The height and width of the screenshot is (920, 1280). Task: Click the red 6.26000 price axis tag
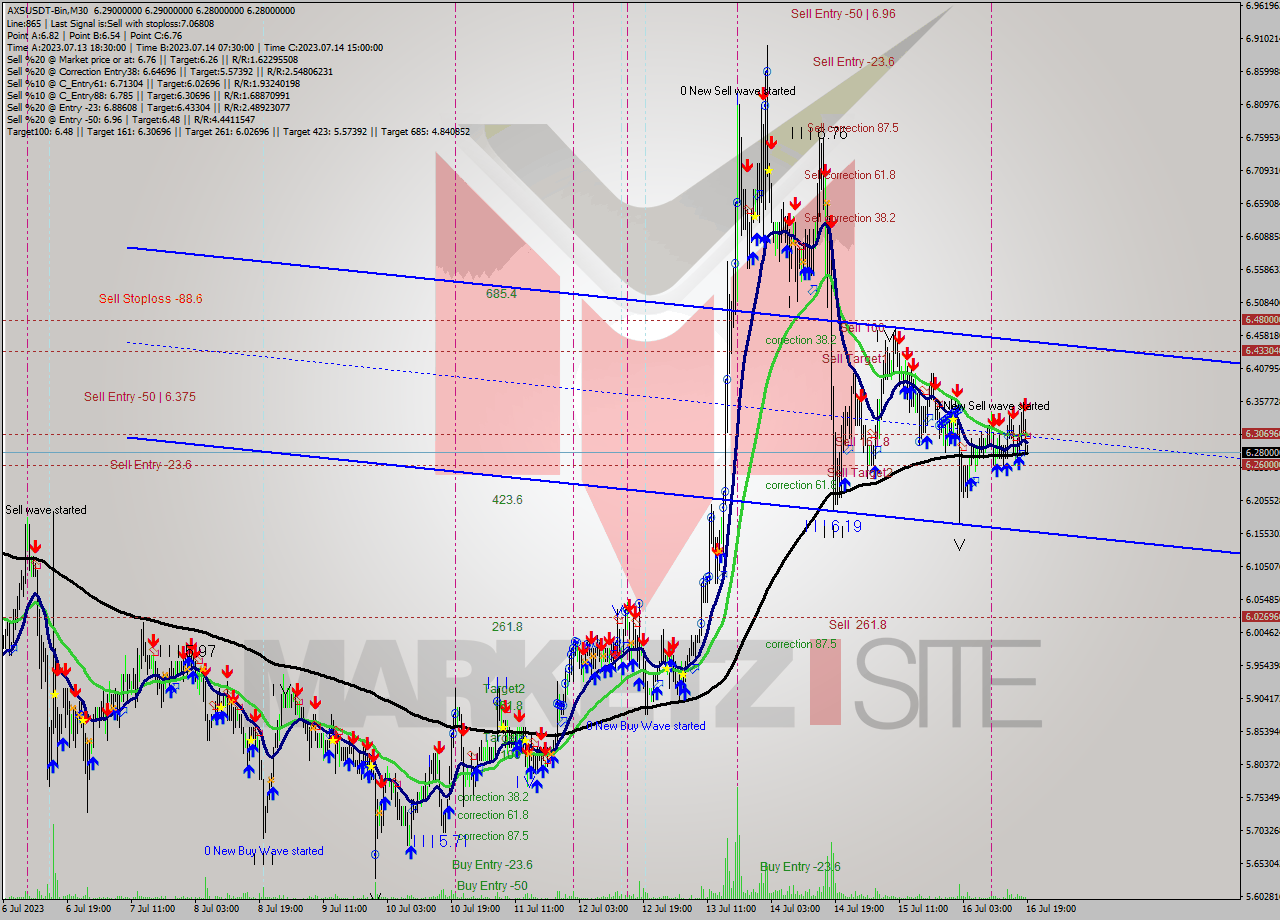click(1260, 465)
